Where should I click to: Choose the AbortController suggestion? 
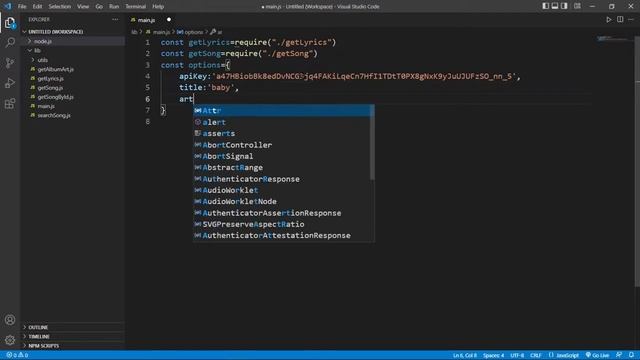click(x=282, y=145)
